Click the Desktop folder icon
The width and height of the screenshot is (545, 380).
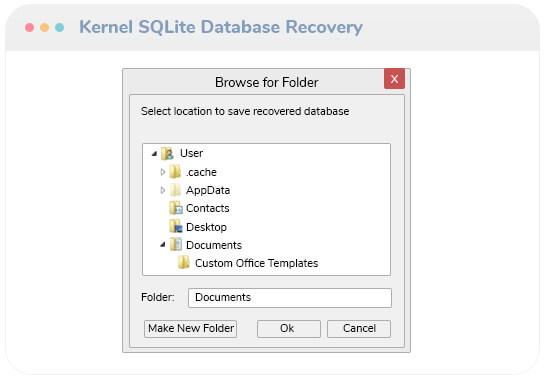176,227
